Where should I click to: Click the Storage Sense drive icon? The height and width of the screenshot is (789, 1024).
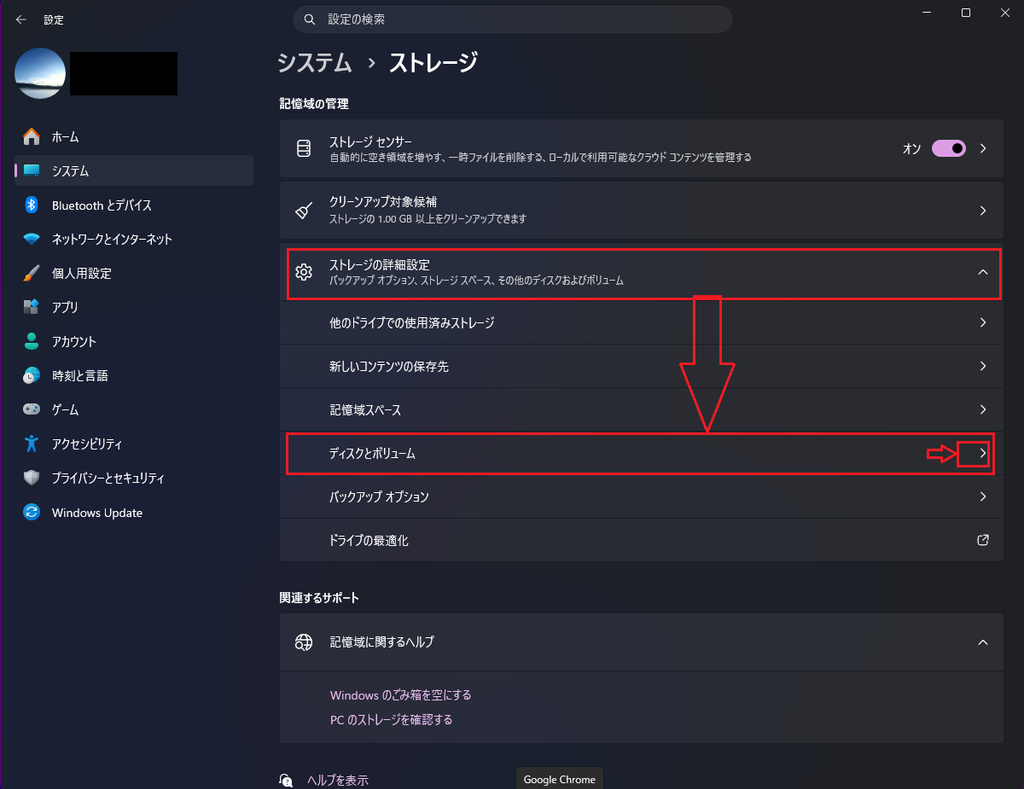pos(304,148)
